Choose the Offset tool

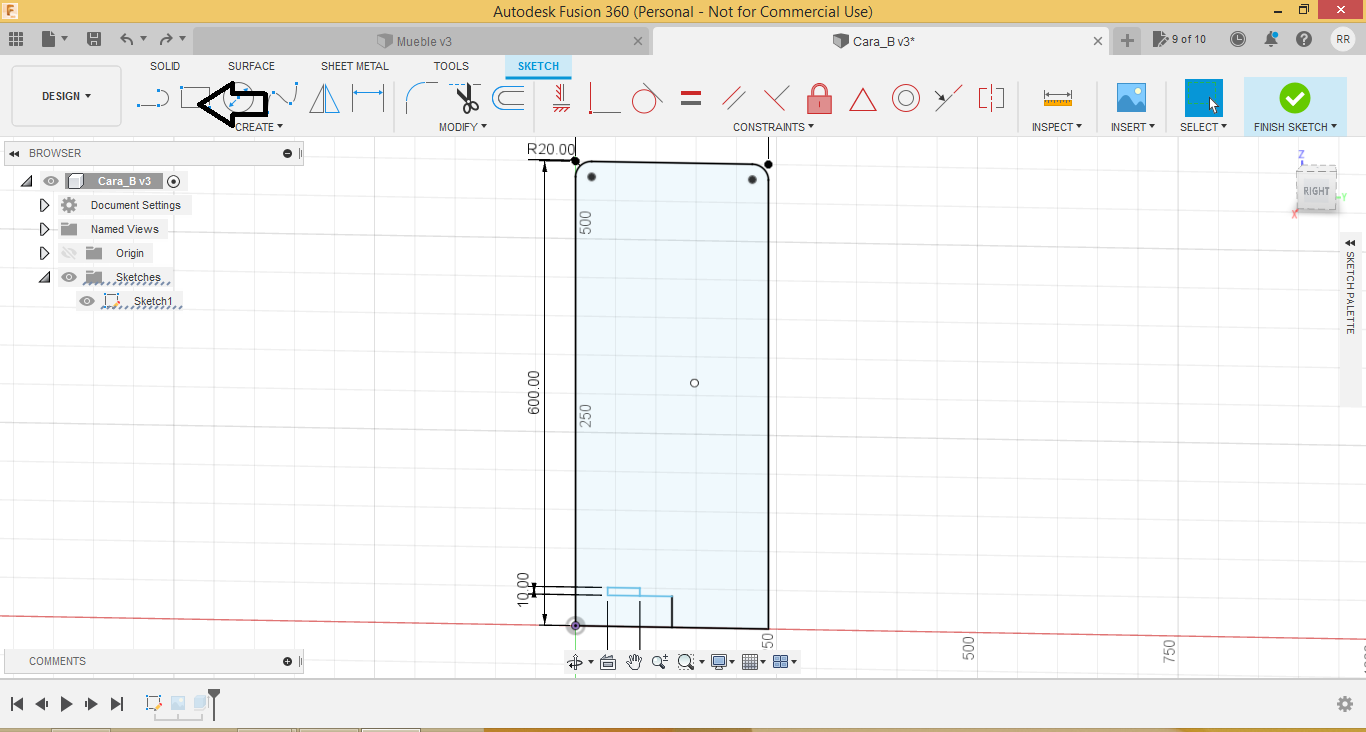pyautogui.click(x=508, y=98)
